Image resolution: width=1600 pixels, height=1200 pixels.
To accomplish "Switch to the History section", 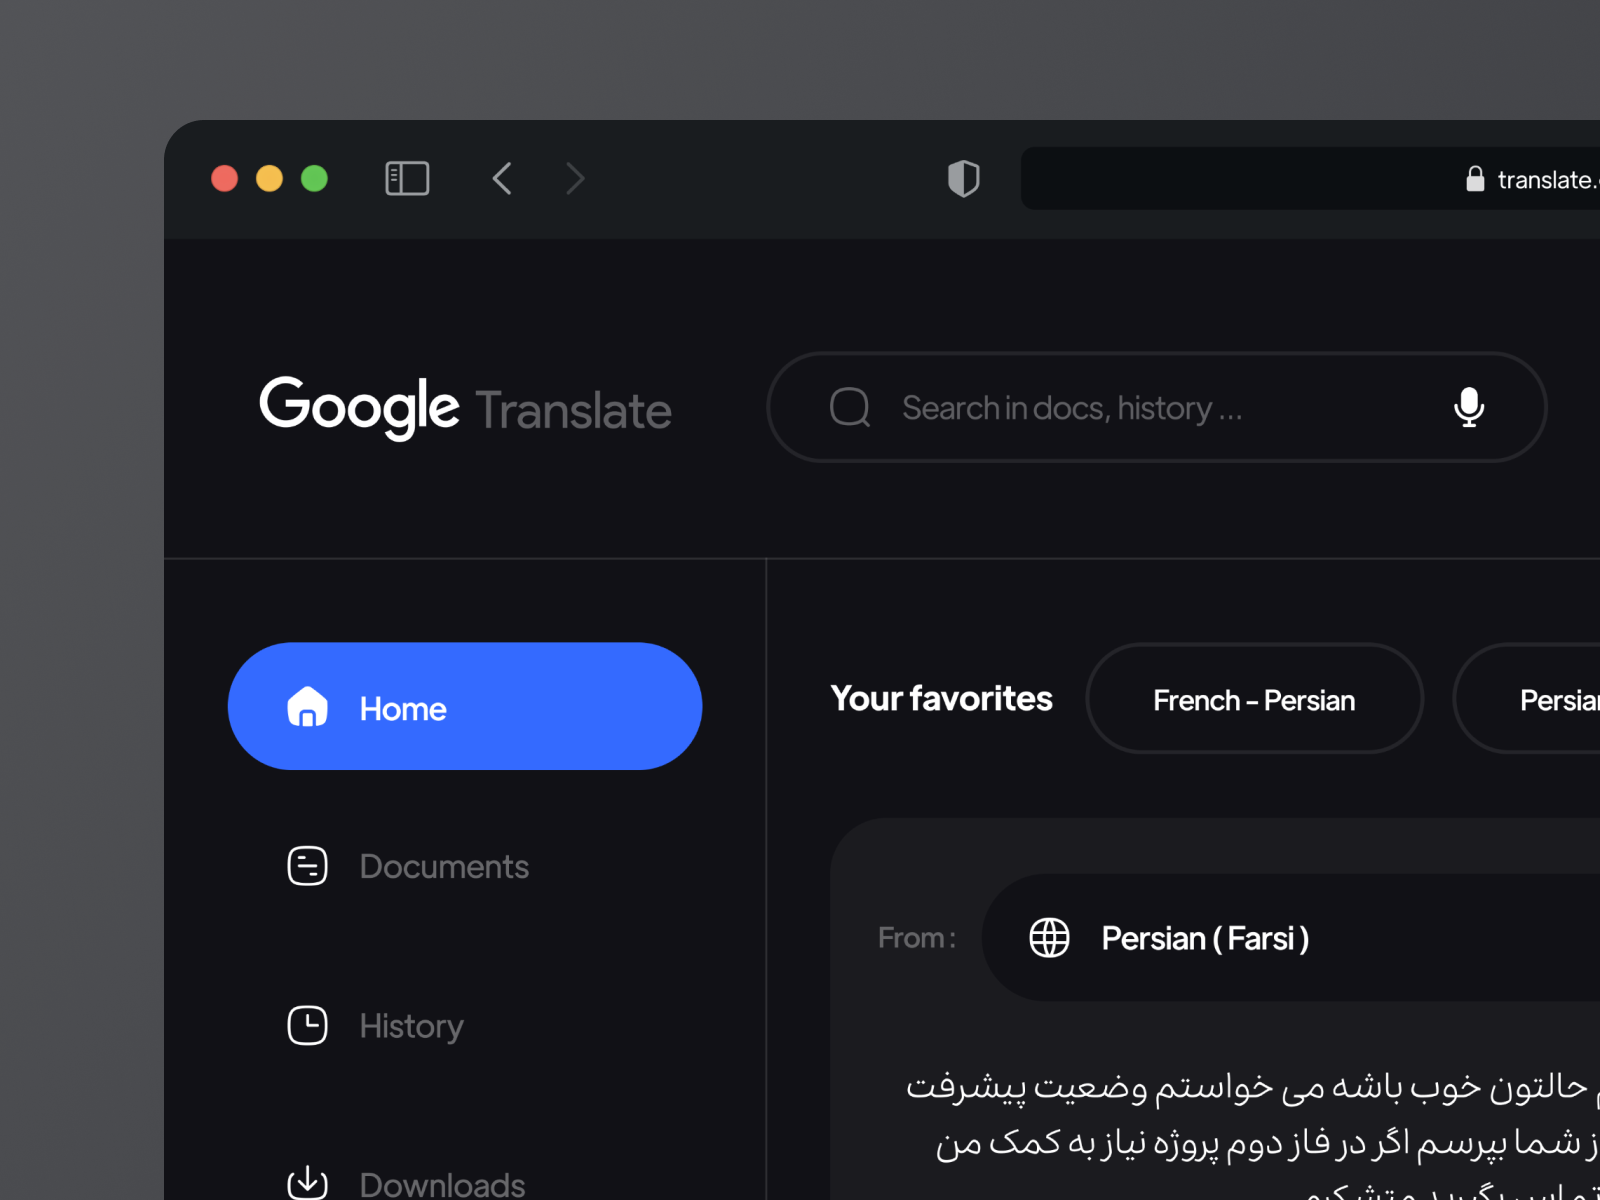I will (x=410, y=1025).
